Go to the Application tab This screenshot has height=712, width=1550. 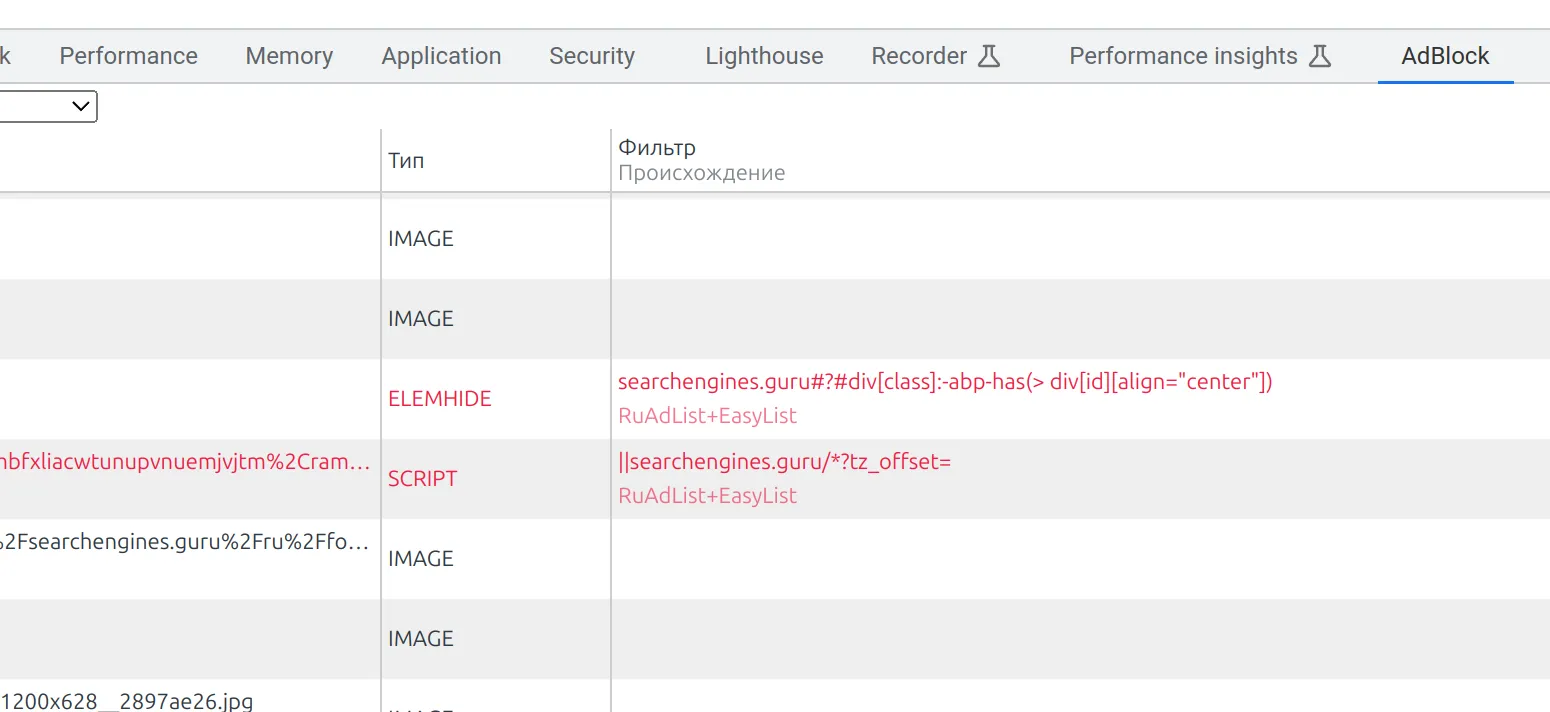coord(441,56)
